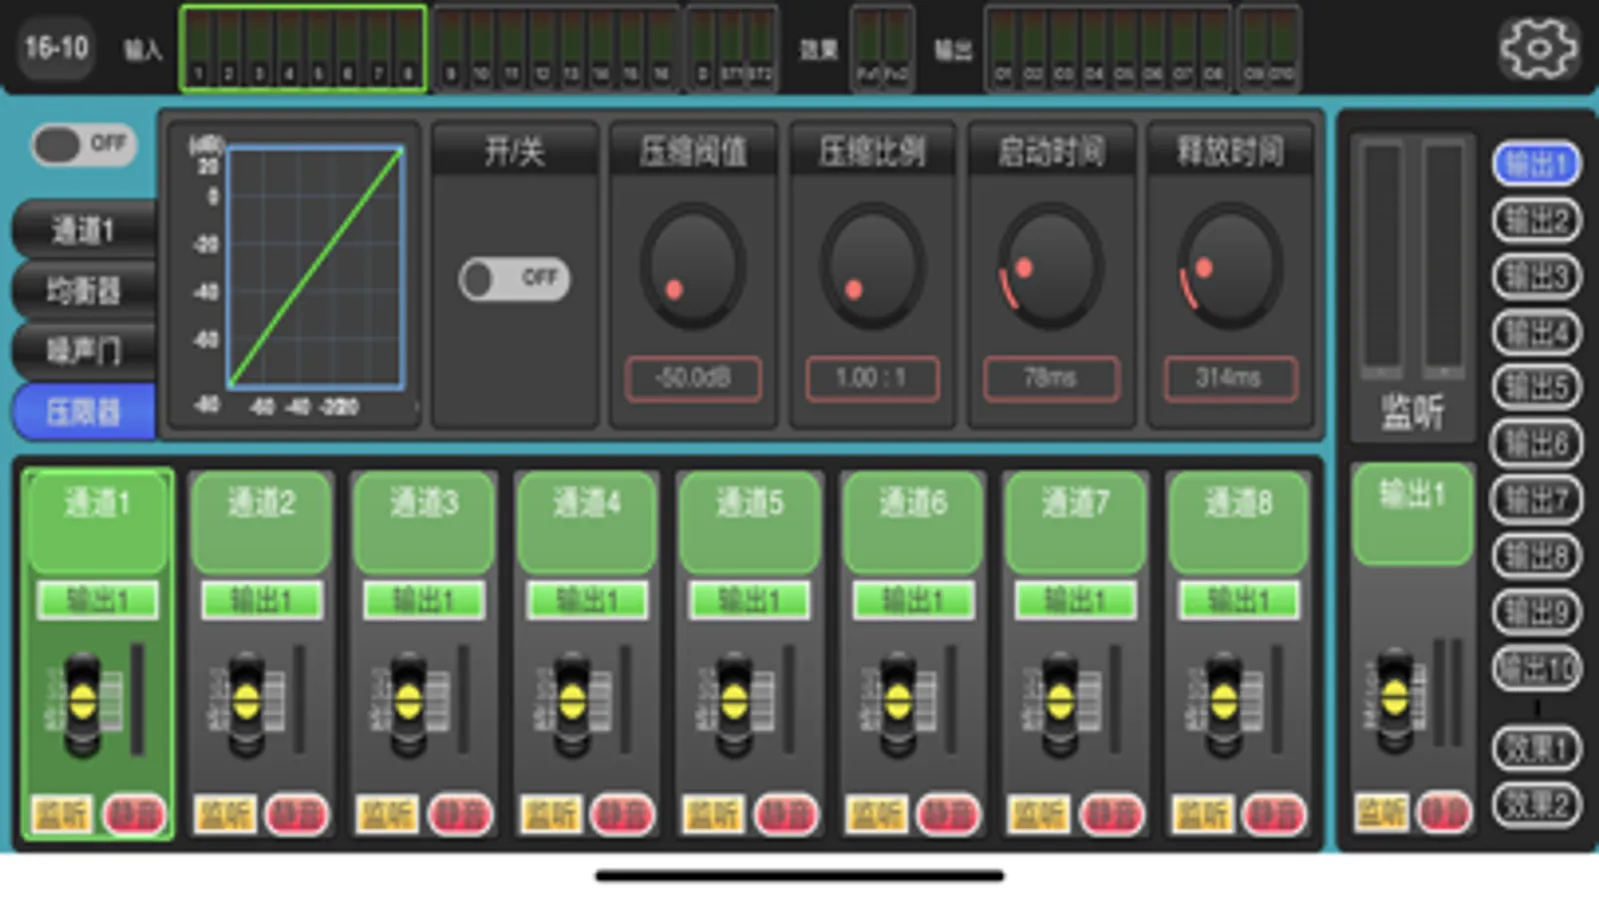
Task: Adjust the 压缩阈值 threshold knob
Action: coord(693,268)
